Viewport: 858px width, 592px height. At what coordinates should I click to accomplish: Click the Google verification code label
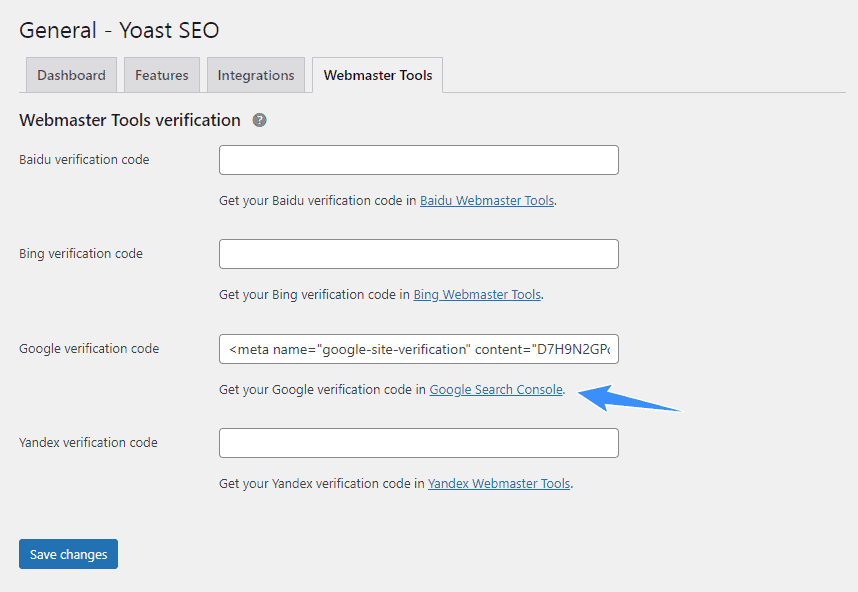coord(89,349)
